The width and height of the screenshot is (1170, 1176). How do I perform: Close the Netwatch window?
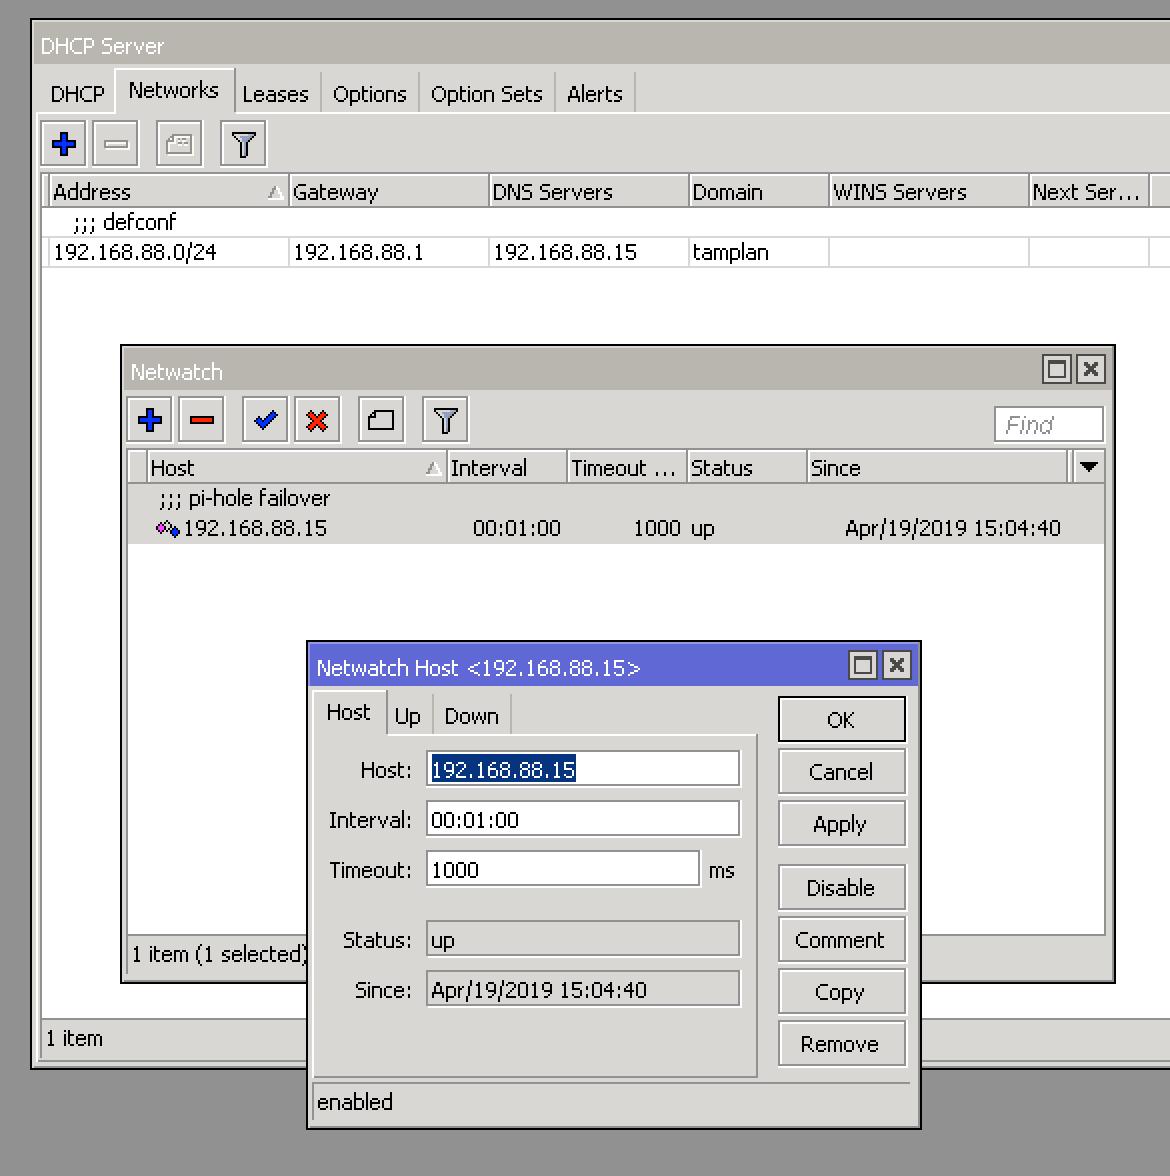pos(1091,369)
